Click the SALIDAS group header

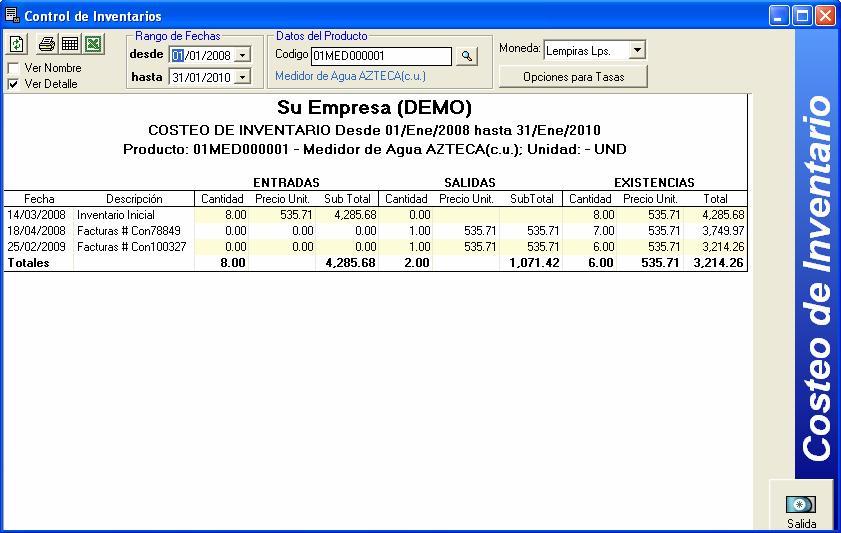click(x=470, y=182)
